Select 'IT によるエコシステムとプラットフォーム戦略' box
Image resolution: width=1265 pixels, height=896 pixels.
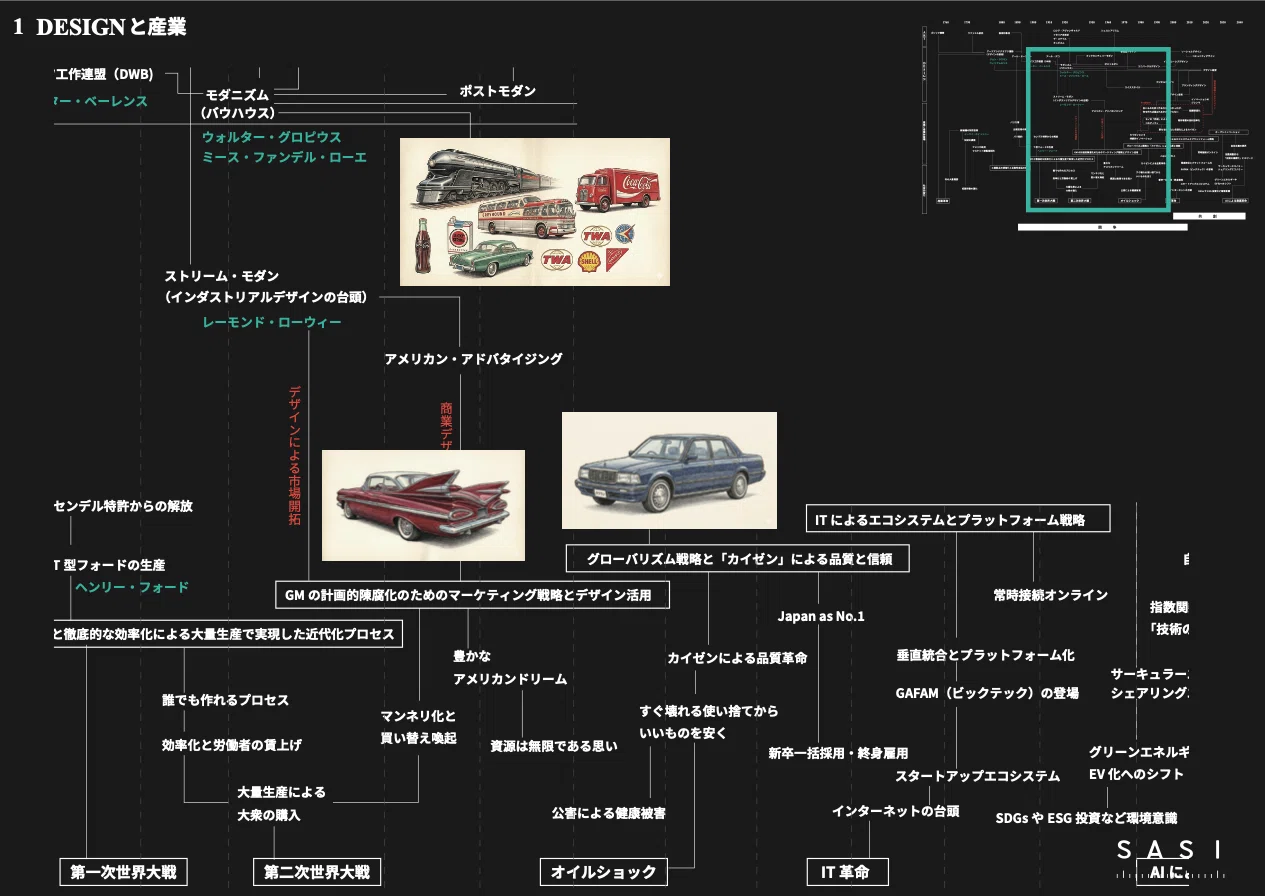coord(959,518)
